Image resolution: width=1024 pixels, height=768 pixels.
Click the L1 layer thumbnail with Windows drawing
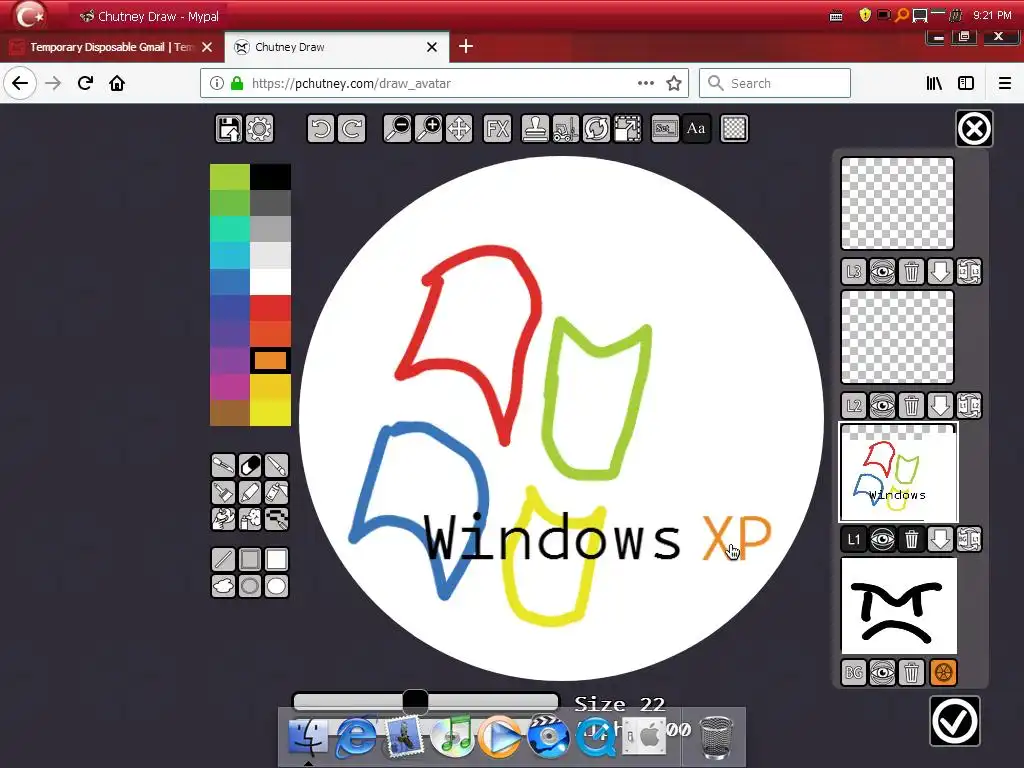[x=898, y=473]
